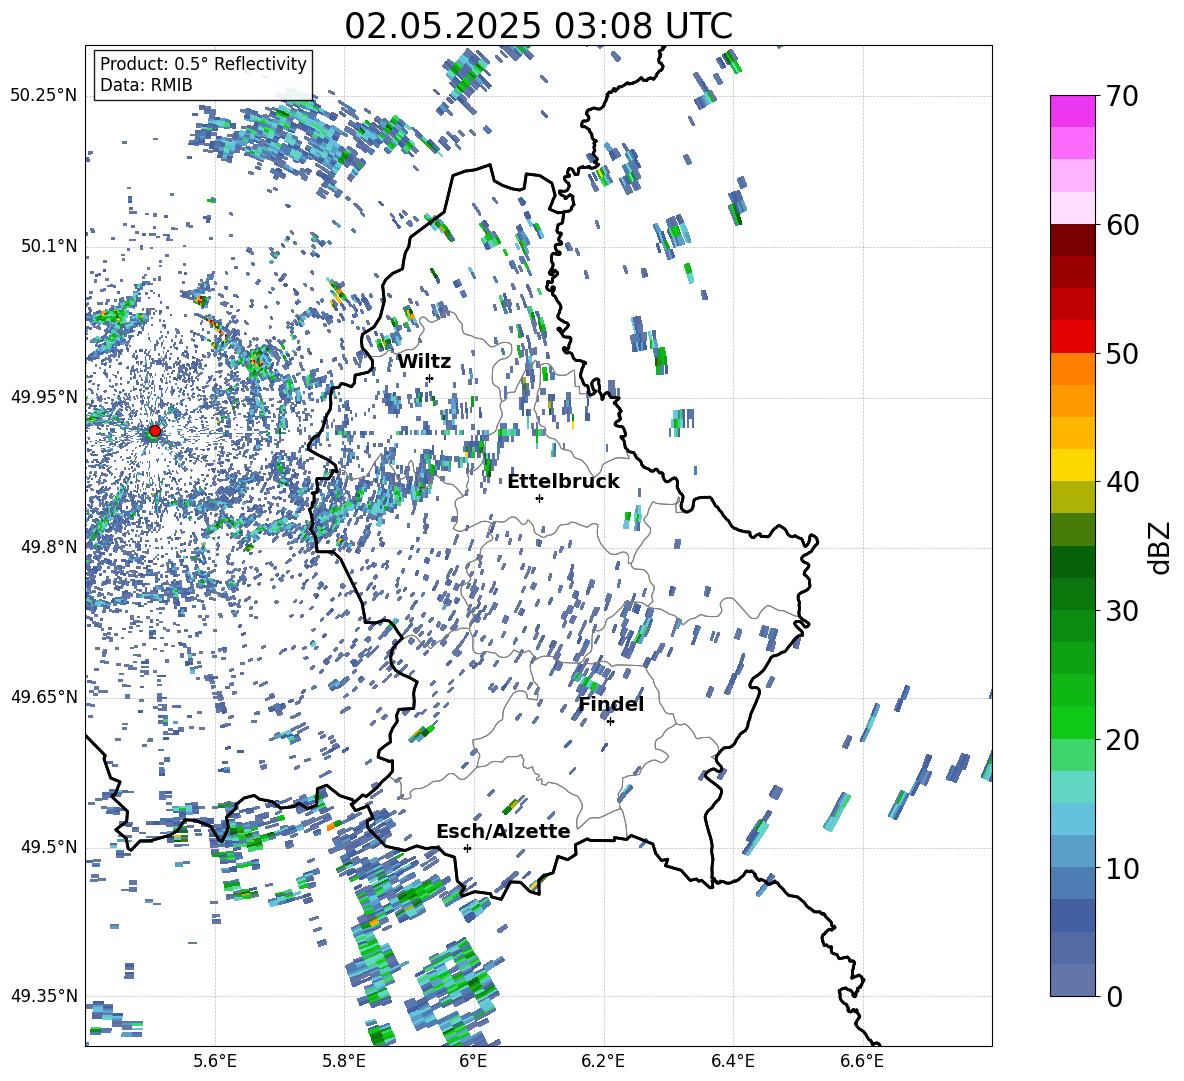
Task: Click the 70 tick on colorbar
Action: click(1121, 96)
